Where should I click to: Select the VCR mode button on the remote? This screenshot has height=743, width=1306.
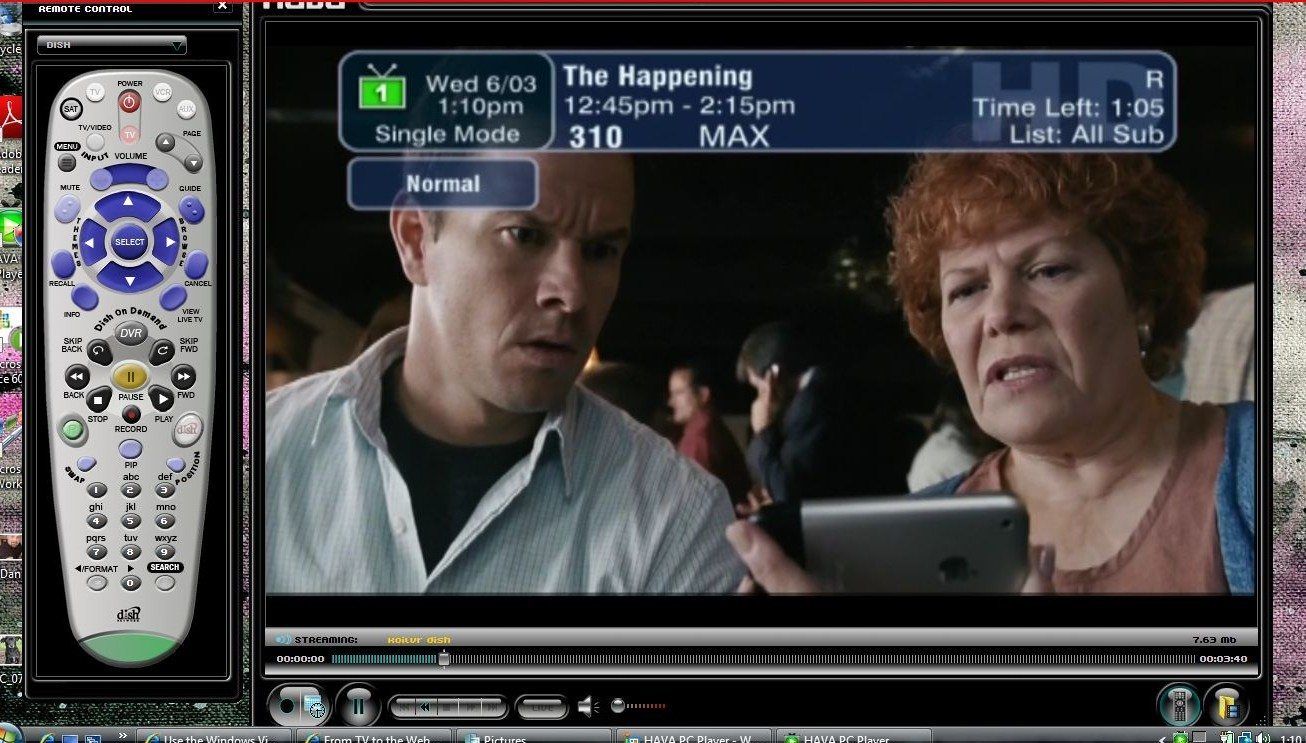(x=162, y=92)
